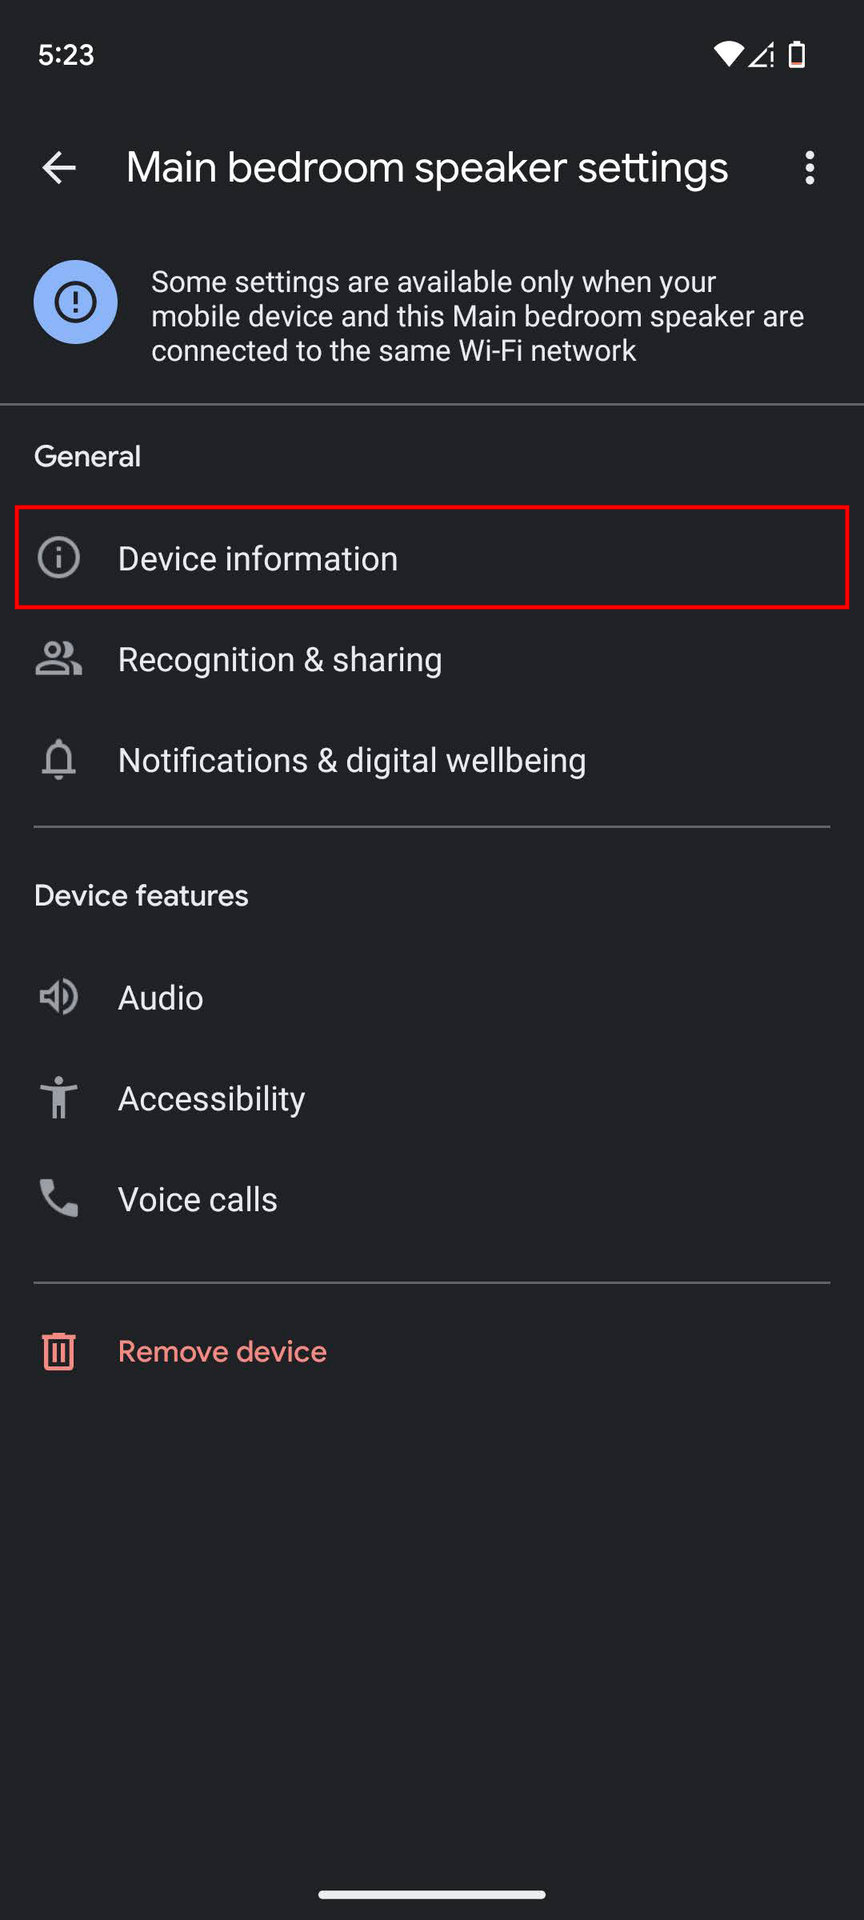
Task: Open Voice calls settings
Action: pyautogui.click(x=198, y=1199)
